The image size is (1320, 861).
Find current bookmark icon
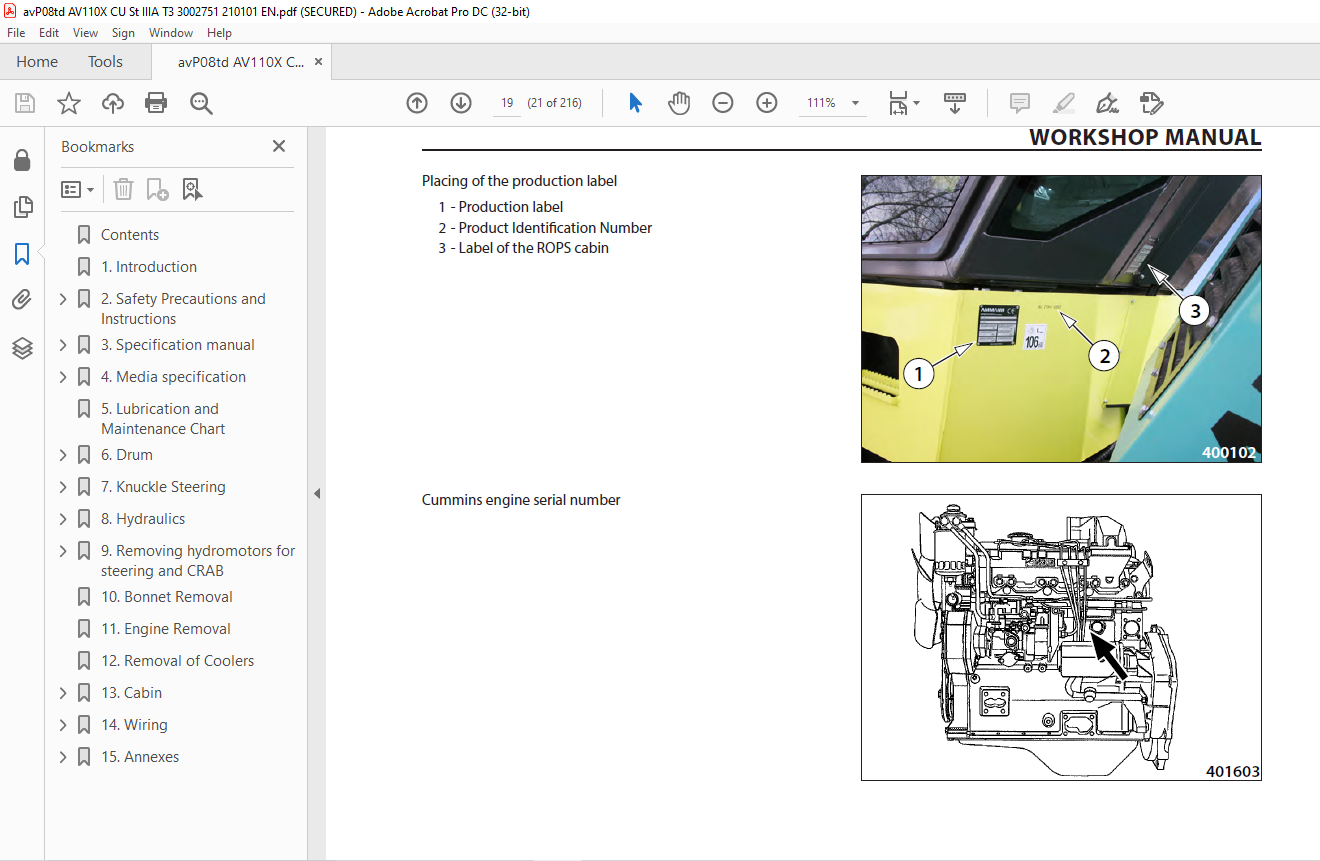[192, 189]
